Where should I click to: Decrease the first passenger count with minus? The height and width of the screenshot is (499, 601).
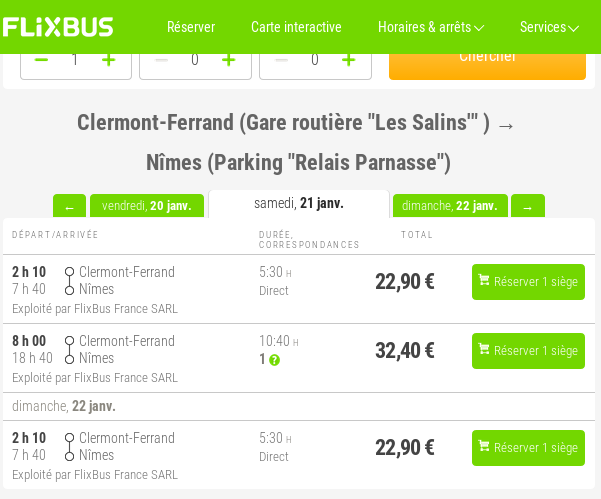[41, 60]
